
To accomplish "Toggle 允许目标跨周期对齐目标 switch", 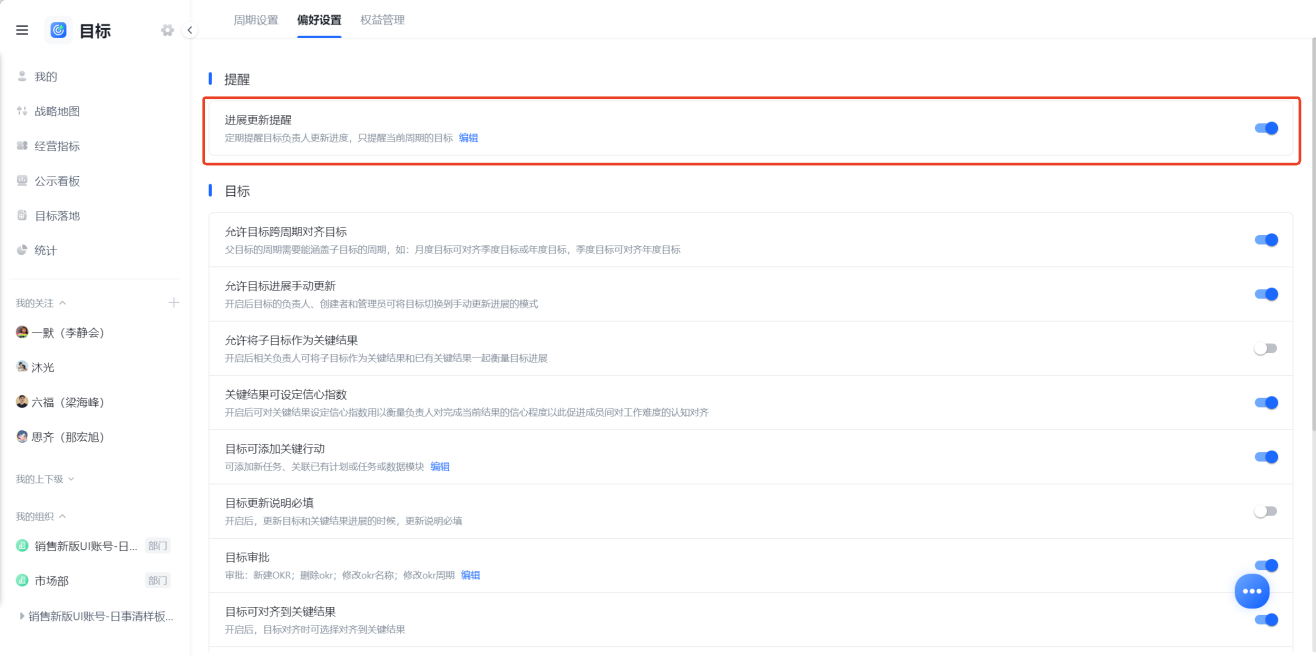I will (1266, 240).
